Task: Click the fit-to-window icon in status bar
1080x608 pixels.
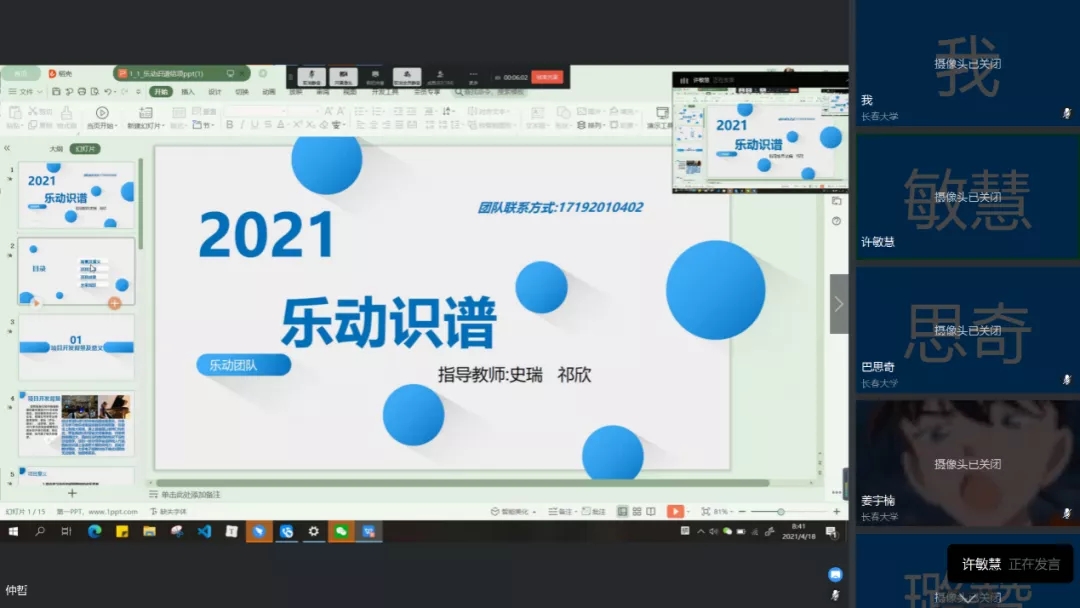Action: pos(705,512)
